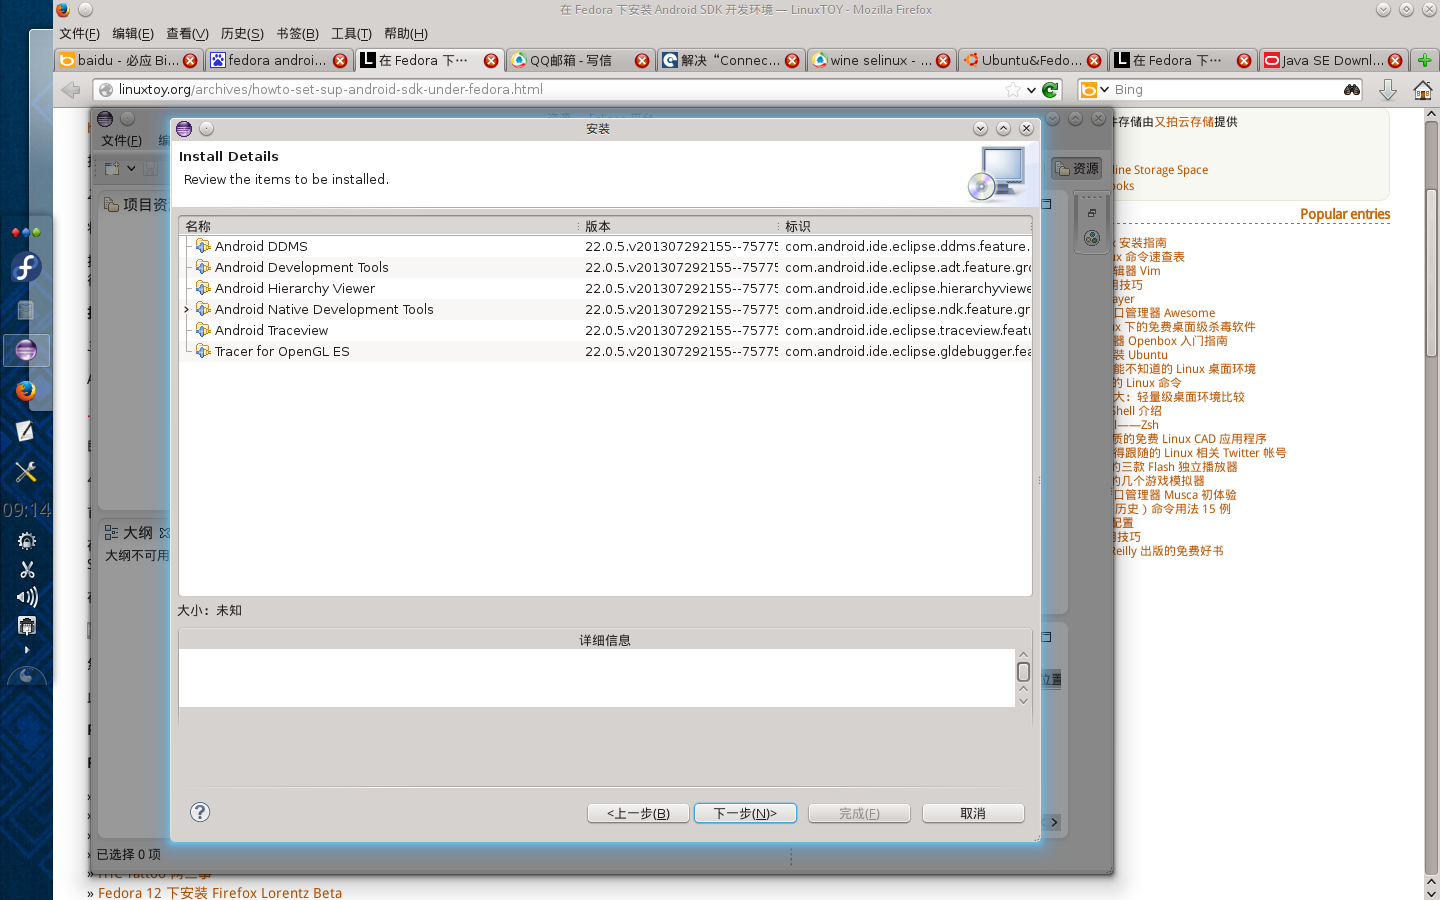Open the Fedora launcher menu in panel
The height and width of the screenshot is (900, 1440).
point(26,267)
